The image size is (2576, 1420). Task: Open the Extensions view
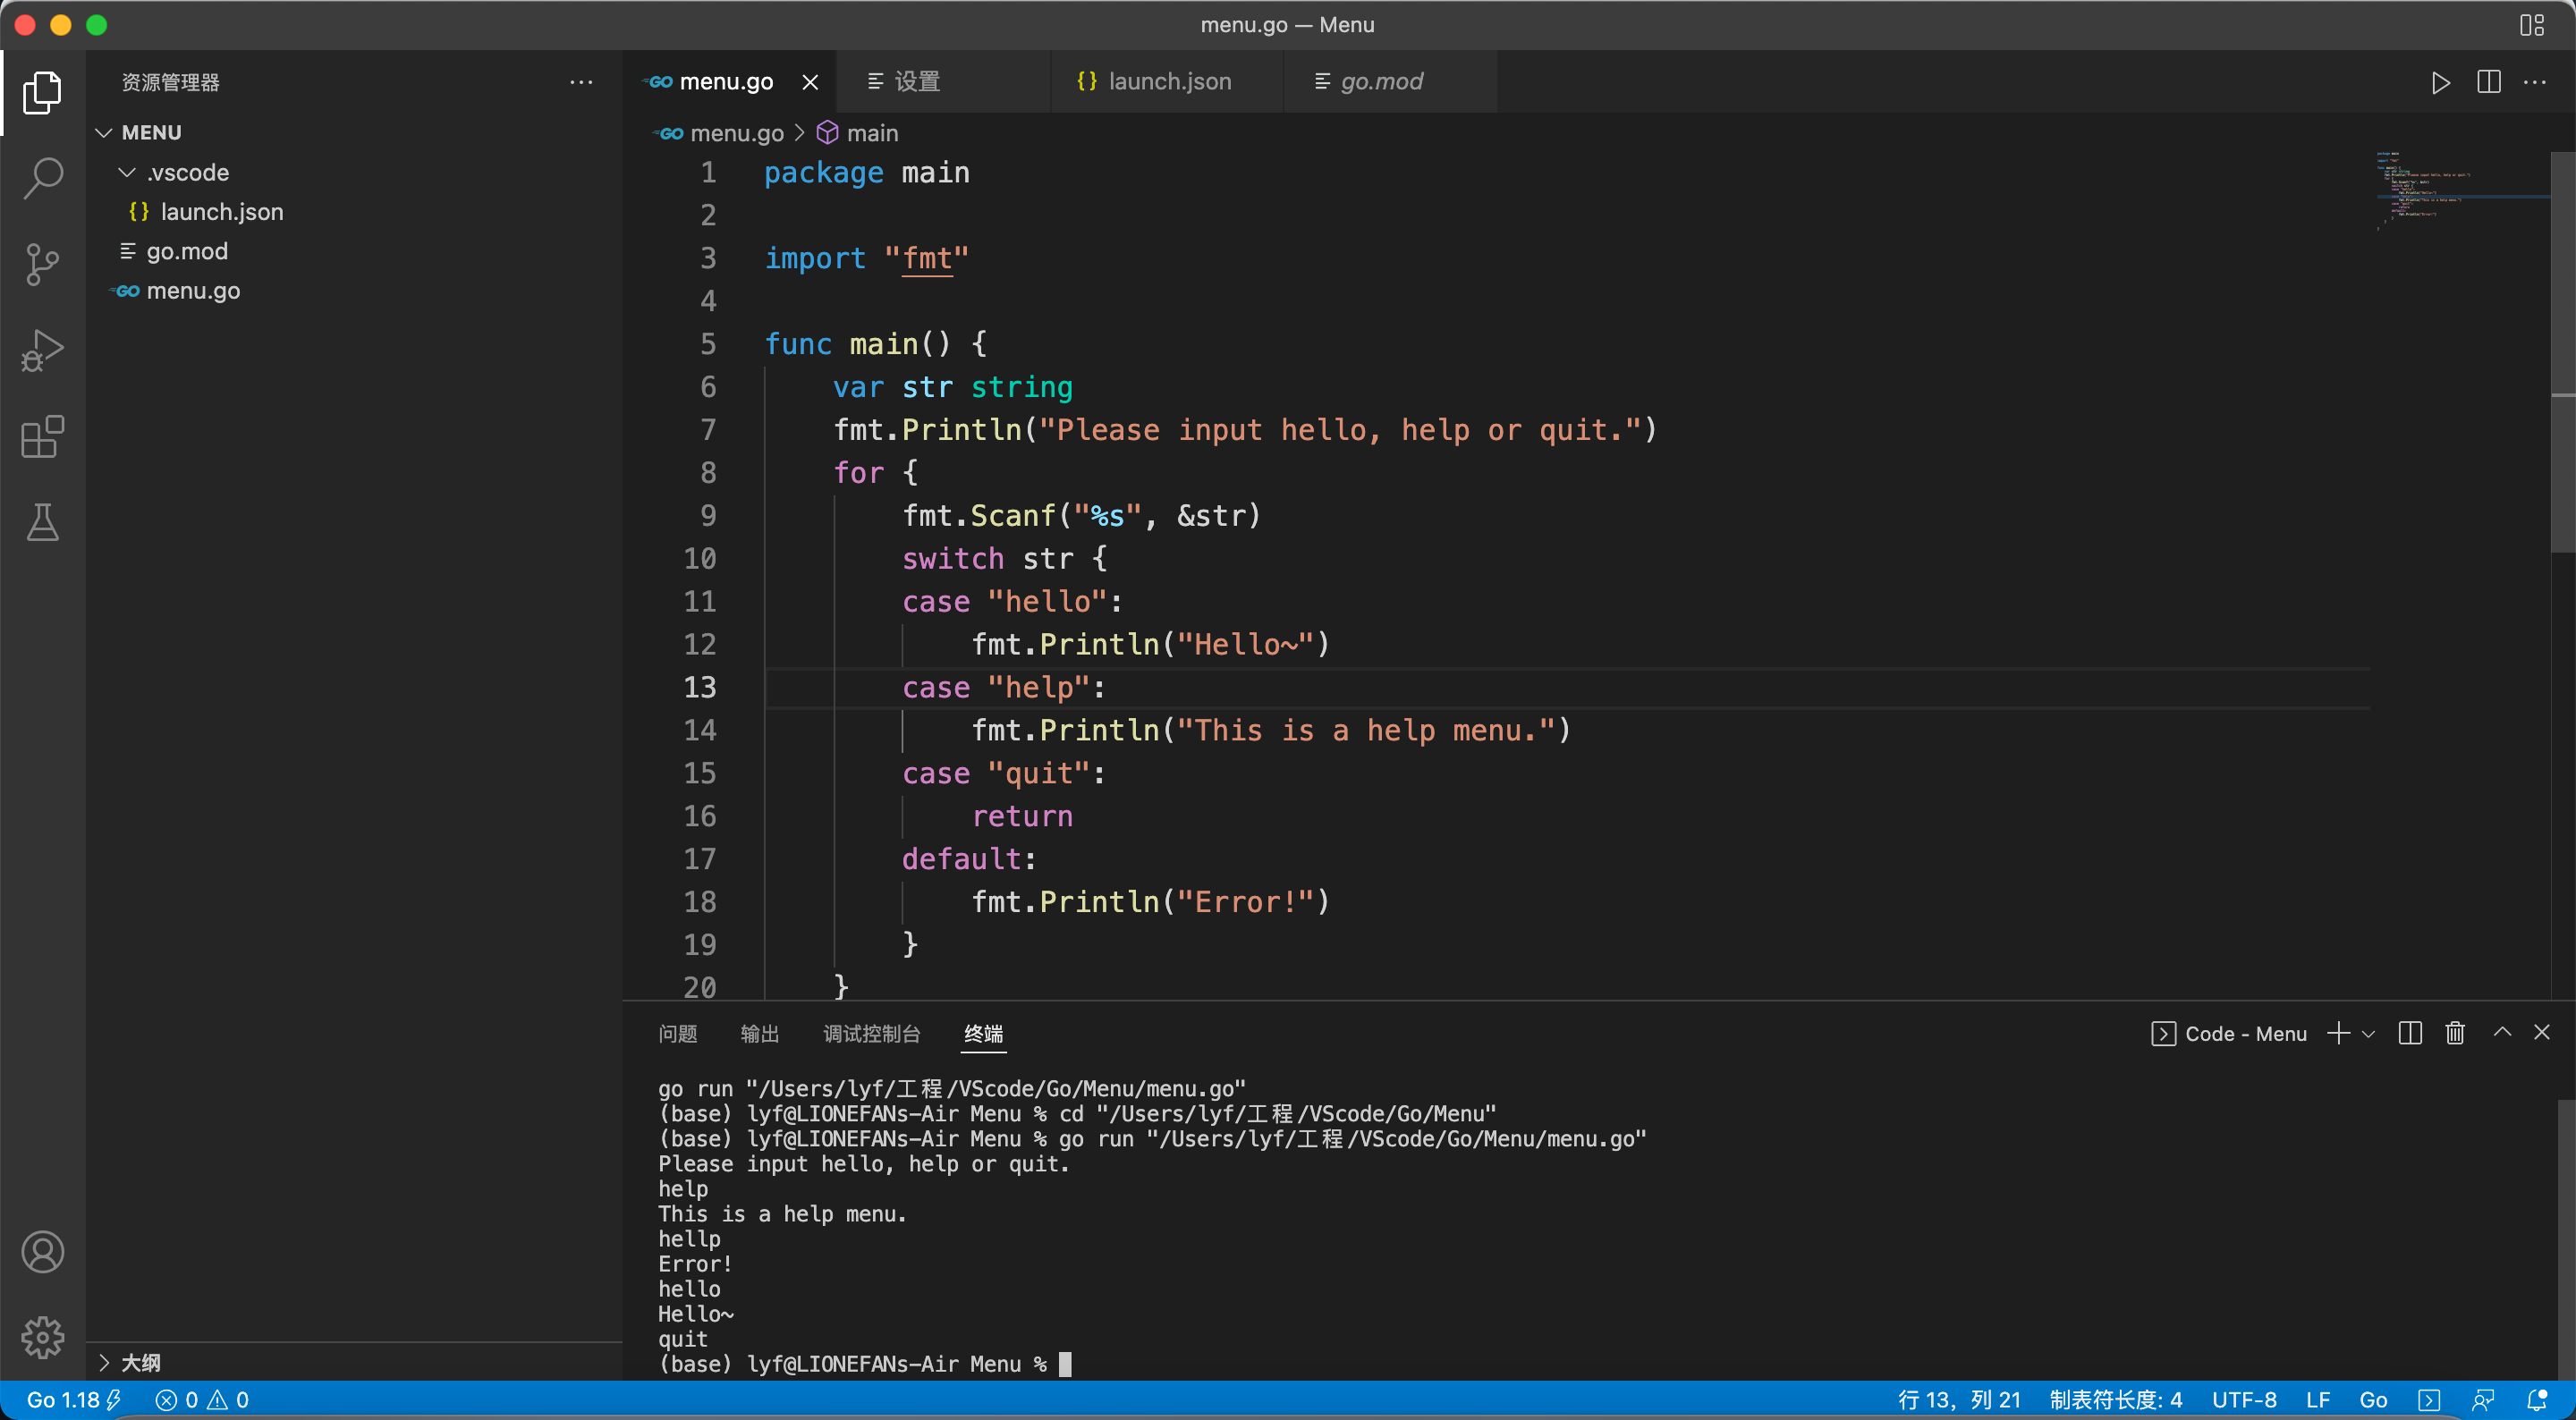[x=42, y=437]
